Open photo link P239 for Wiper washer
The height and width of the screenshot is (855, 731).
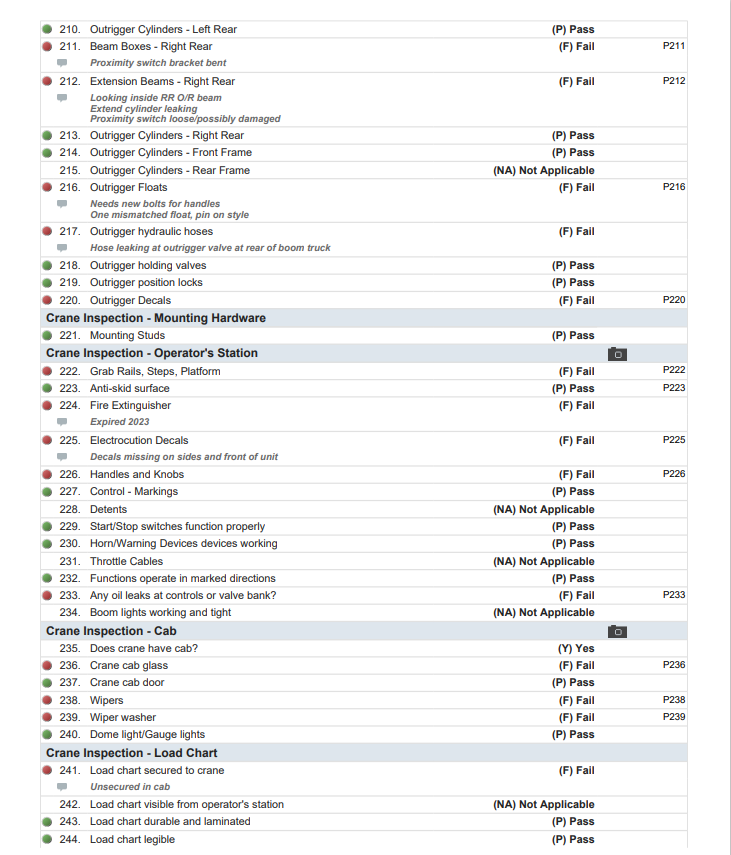click(x=673, y=717)
